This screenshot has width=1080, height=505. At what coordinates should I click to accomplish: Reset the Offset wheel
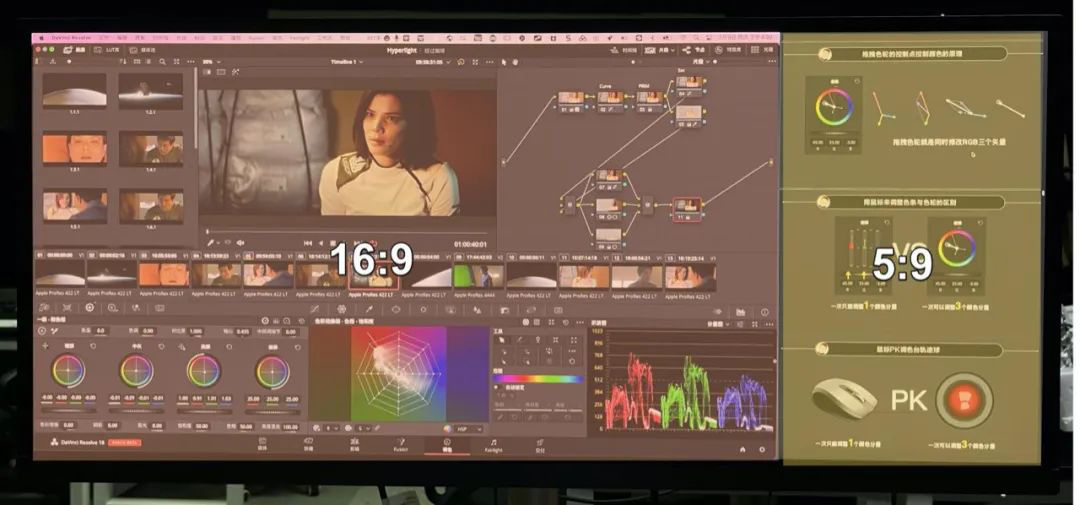(298, 347)
